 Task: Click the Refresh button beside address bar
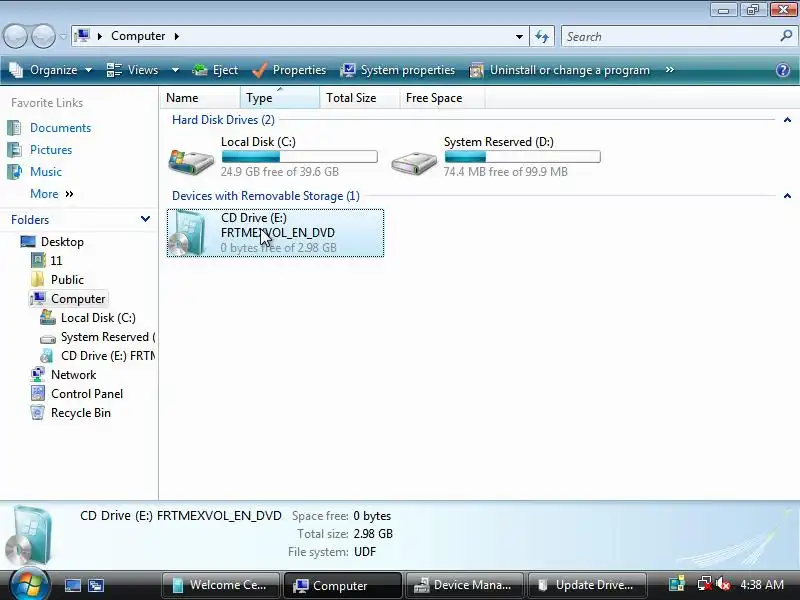[542, 37]
